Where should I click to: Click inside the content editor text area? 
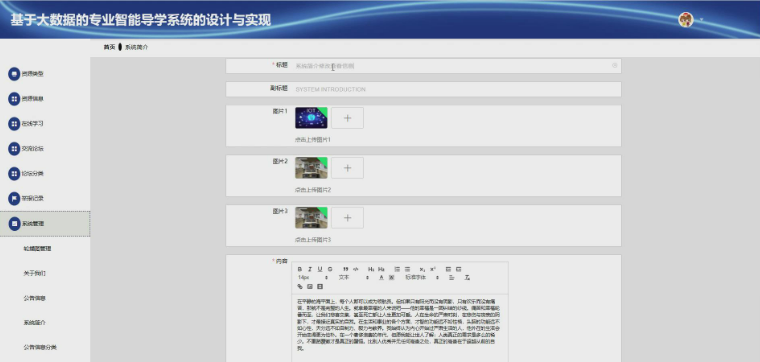click(x=400, y=328)
